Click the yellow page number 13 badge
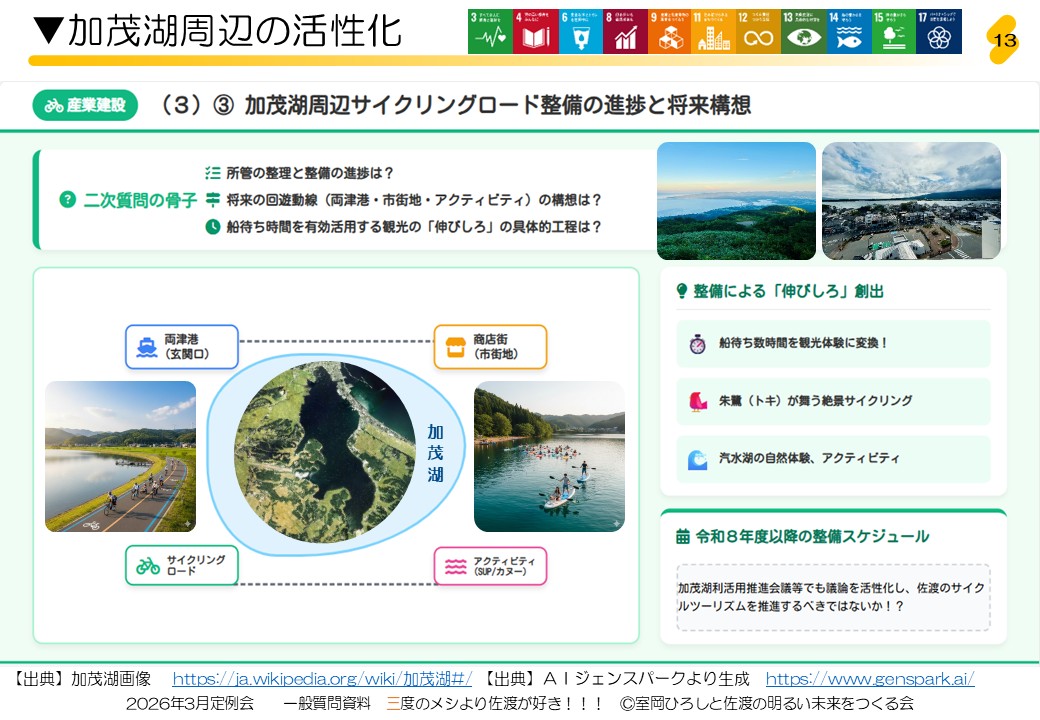Viewport: 1040px width, 720px height. pyautogui.click(x=1004, y=40)
